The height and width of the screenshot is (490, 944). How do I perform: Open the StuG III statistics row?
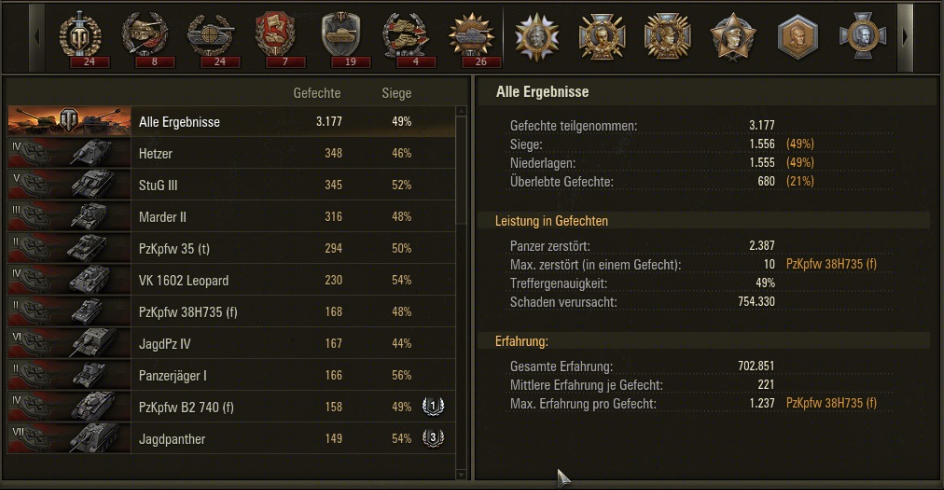(230, 185)
